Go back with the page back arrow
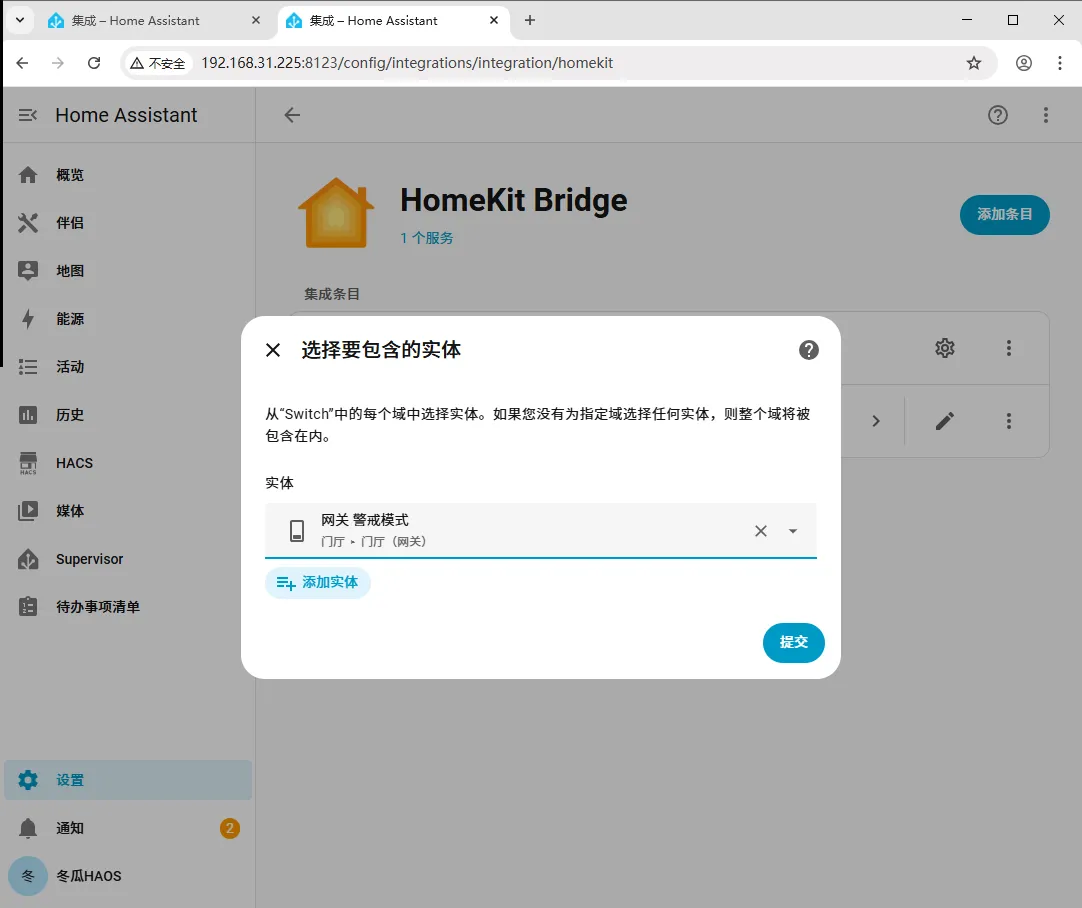This screenshot has width=1082, height=908. coord(292,115)
